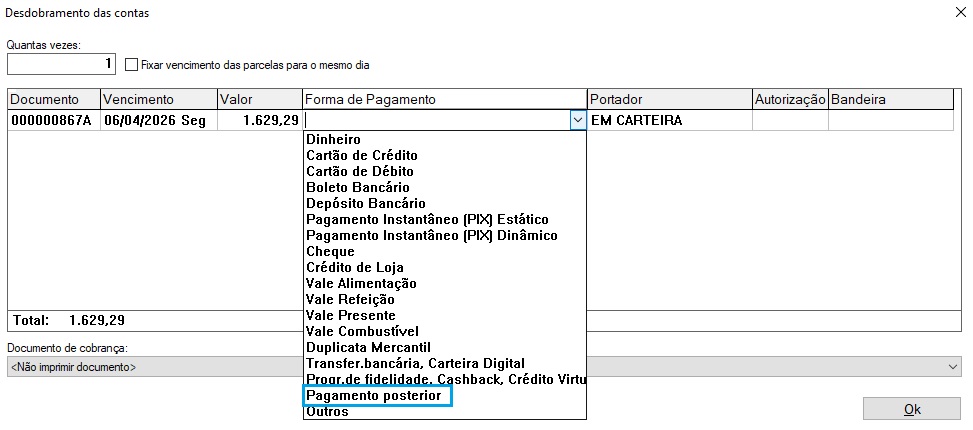
Task: Select Pagamento Instantâneo (PIX) Estático
Action: click(x=427, y=220)
